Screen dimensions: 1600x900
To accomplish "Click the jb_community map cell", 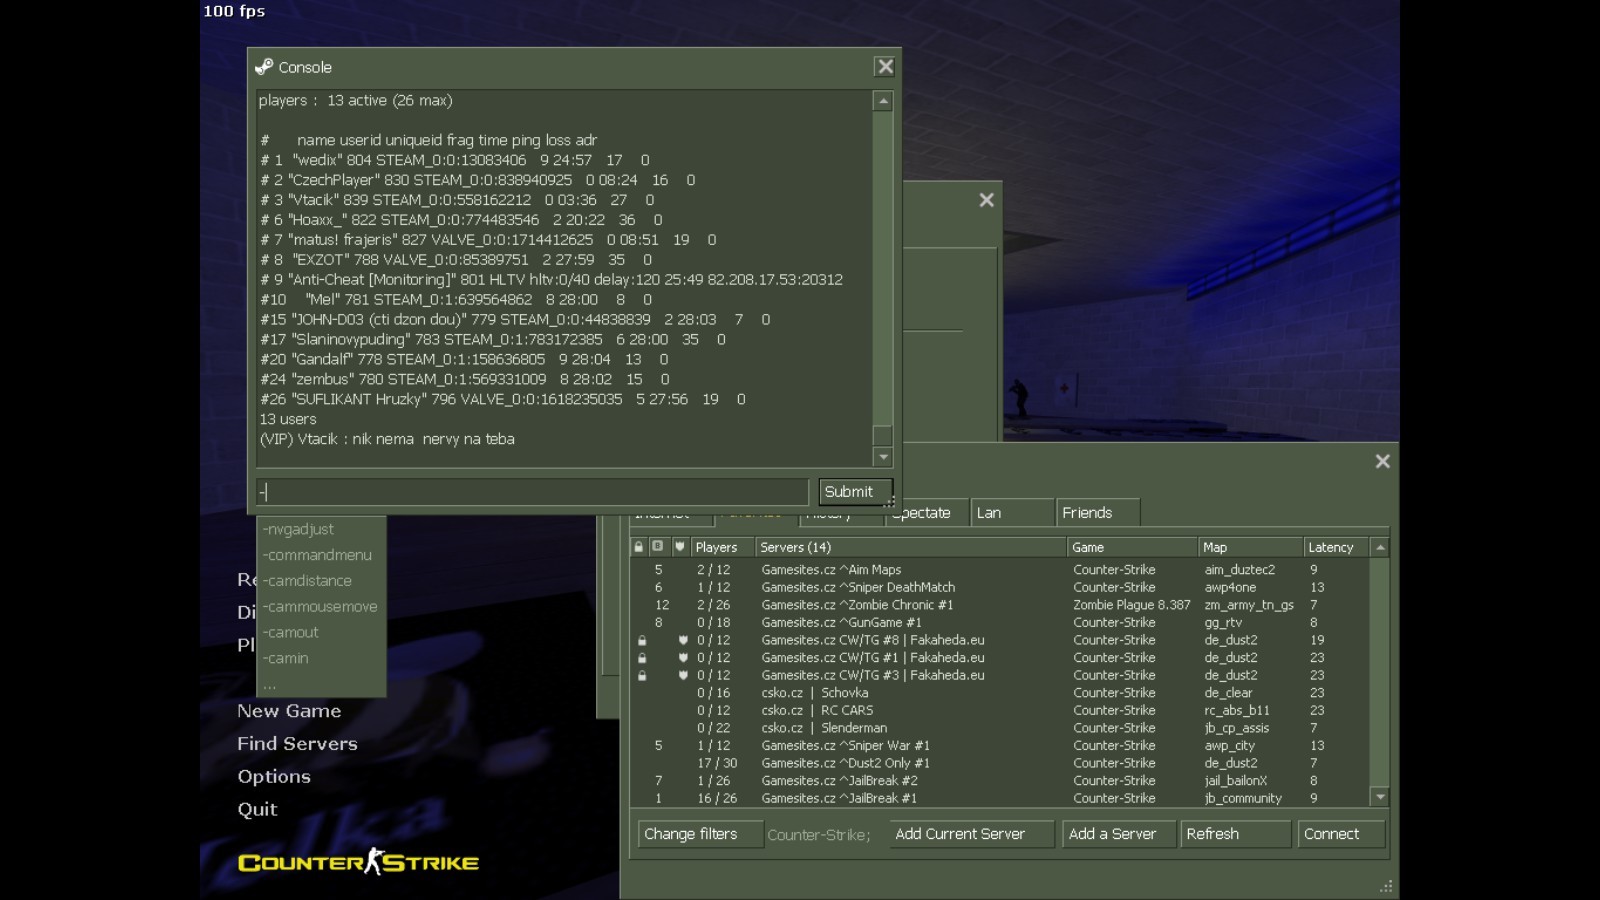I will (1243, 799).
